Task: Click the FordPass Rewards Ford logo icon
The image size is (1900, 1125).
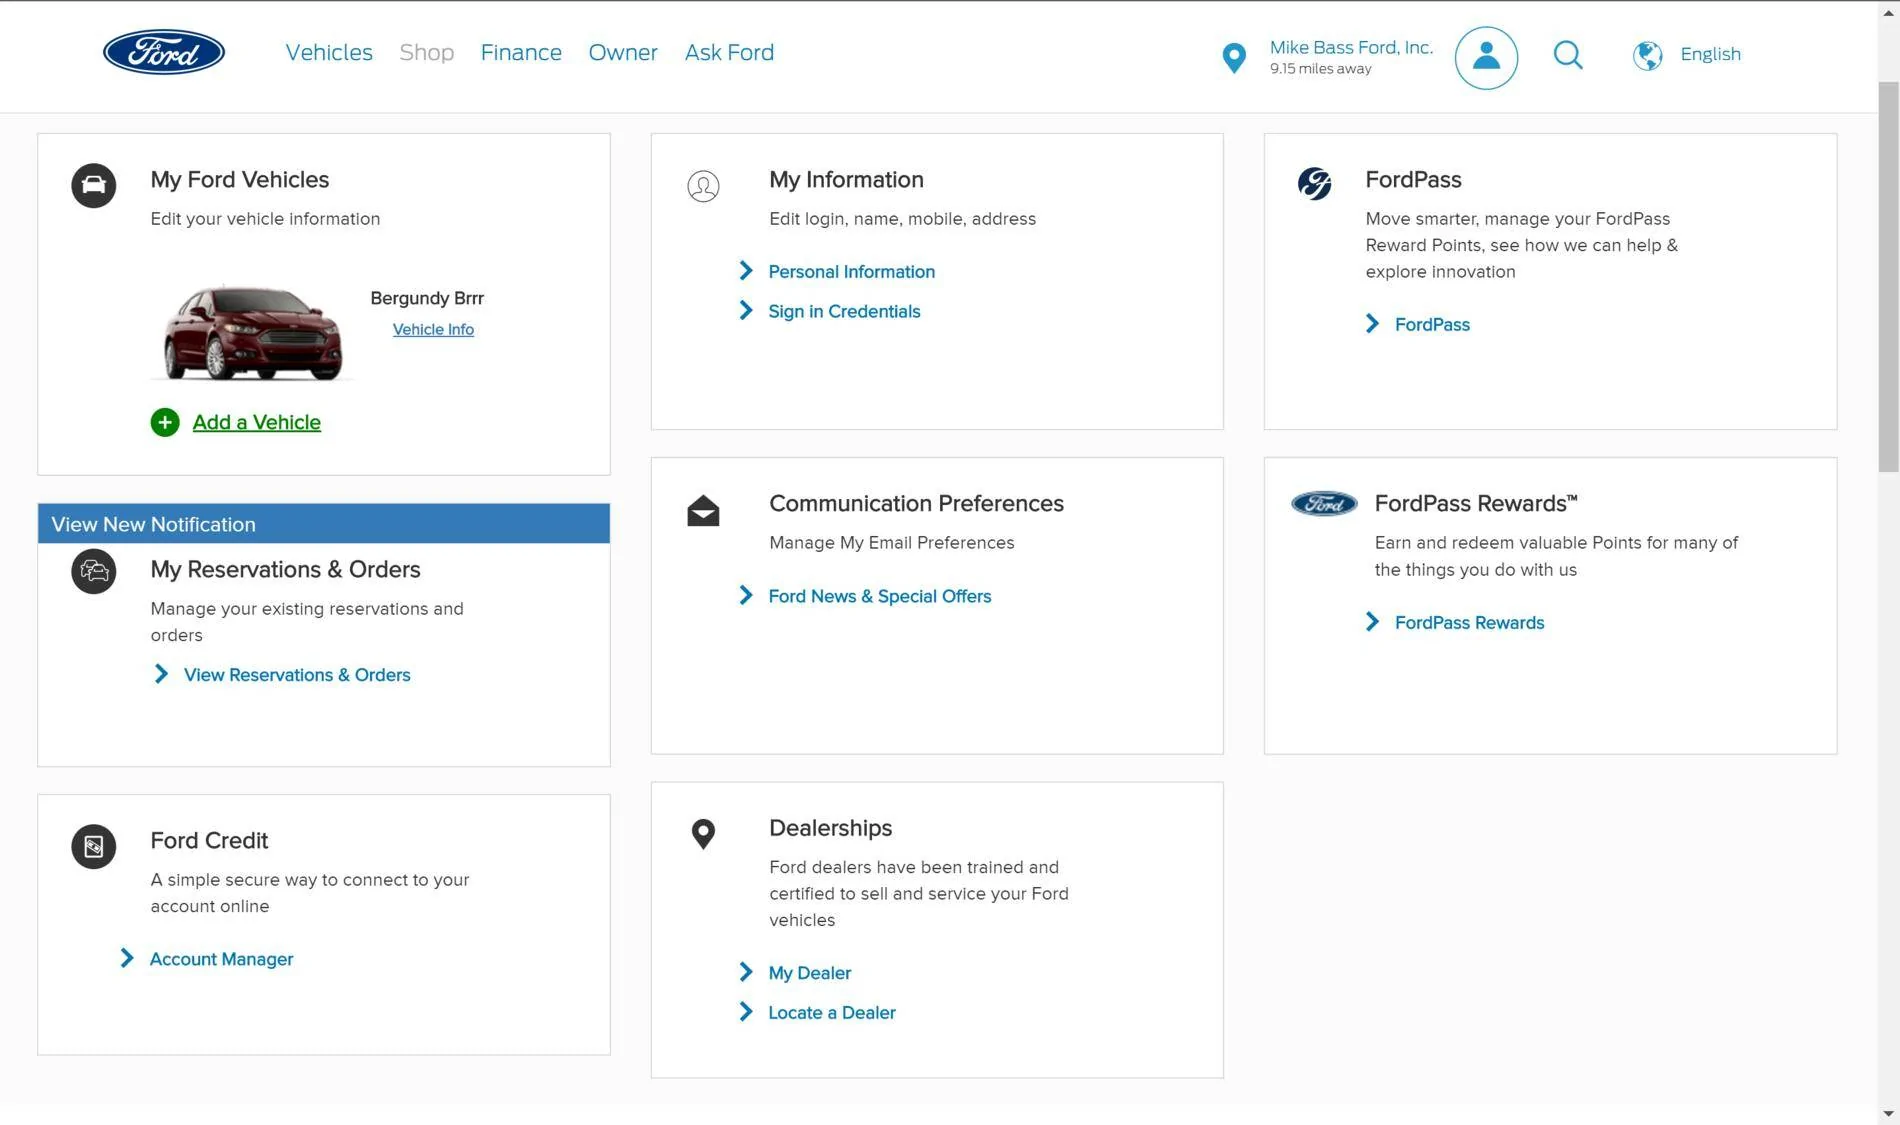Action: [x=1324, y=504]
